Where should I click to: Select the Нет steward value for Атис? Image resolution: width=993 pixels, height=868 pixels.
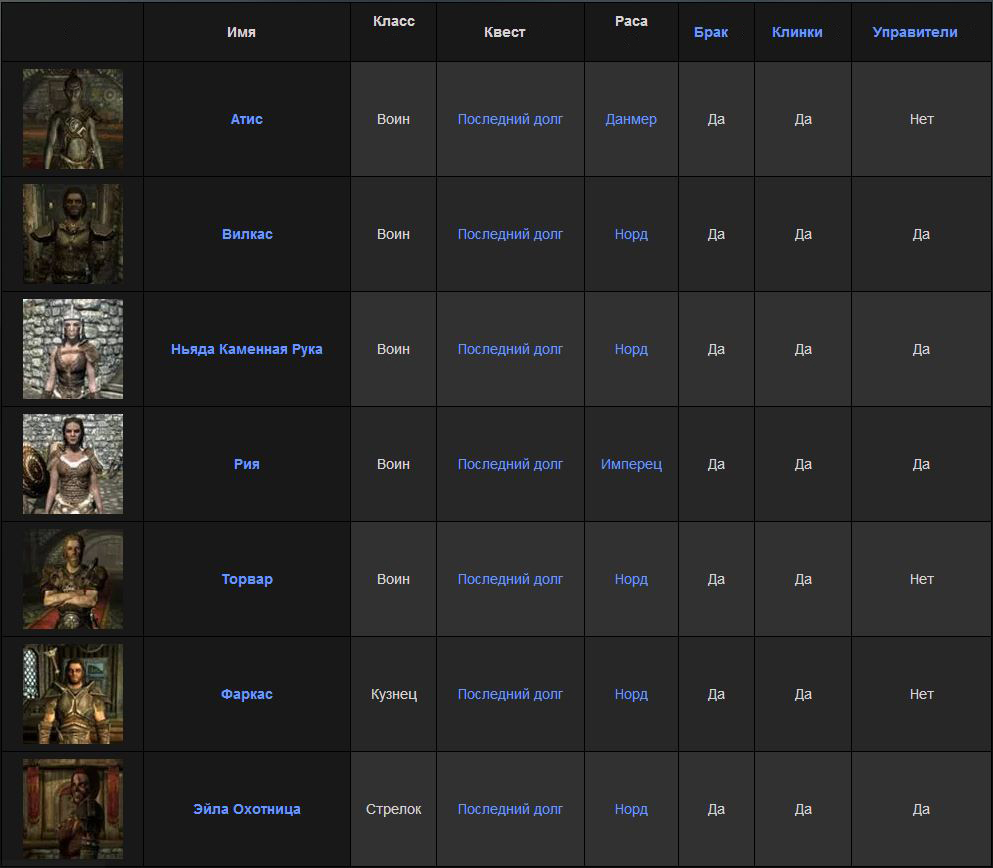[921, 119]
